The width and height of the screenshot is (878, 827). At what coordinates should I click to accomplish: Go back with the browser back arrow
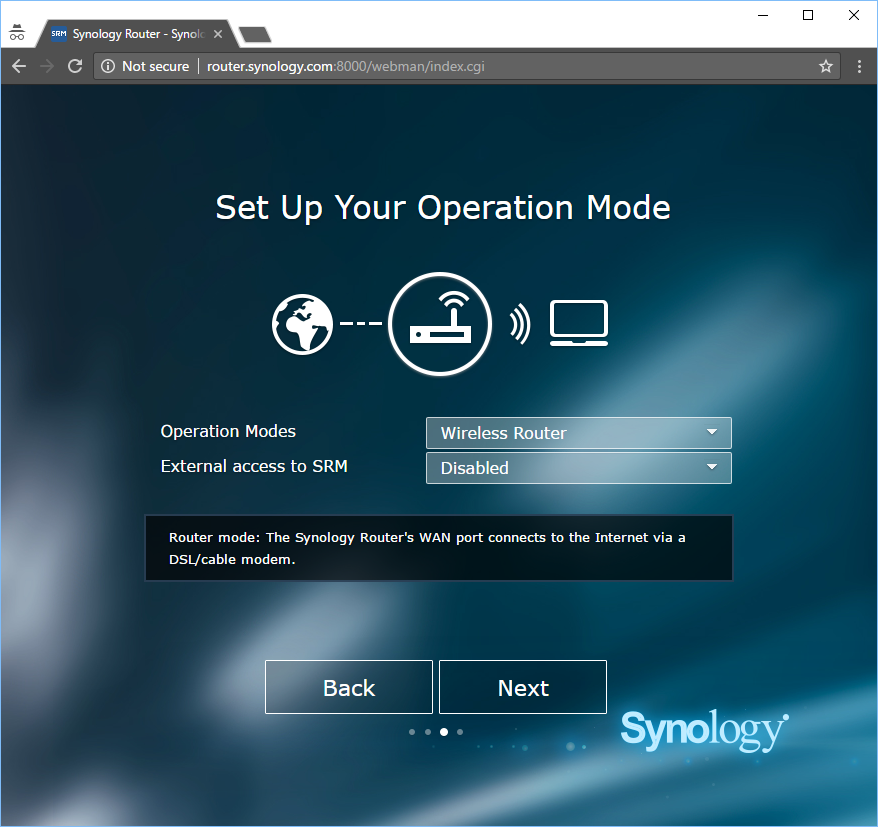[x=19, y=66]
